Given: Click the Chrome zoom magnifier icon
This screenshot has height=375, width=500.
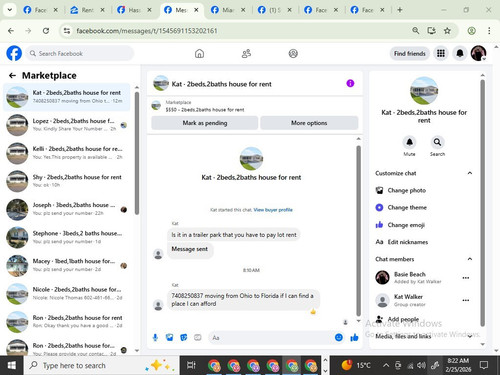Looking at the screenshot, I should [415, 31].
